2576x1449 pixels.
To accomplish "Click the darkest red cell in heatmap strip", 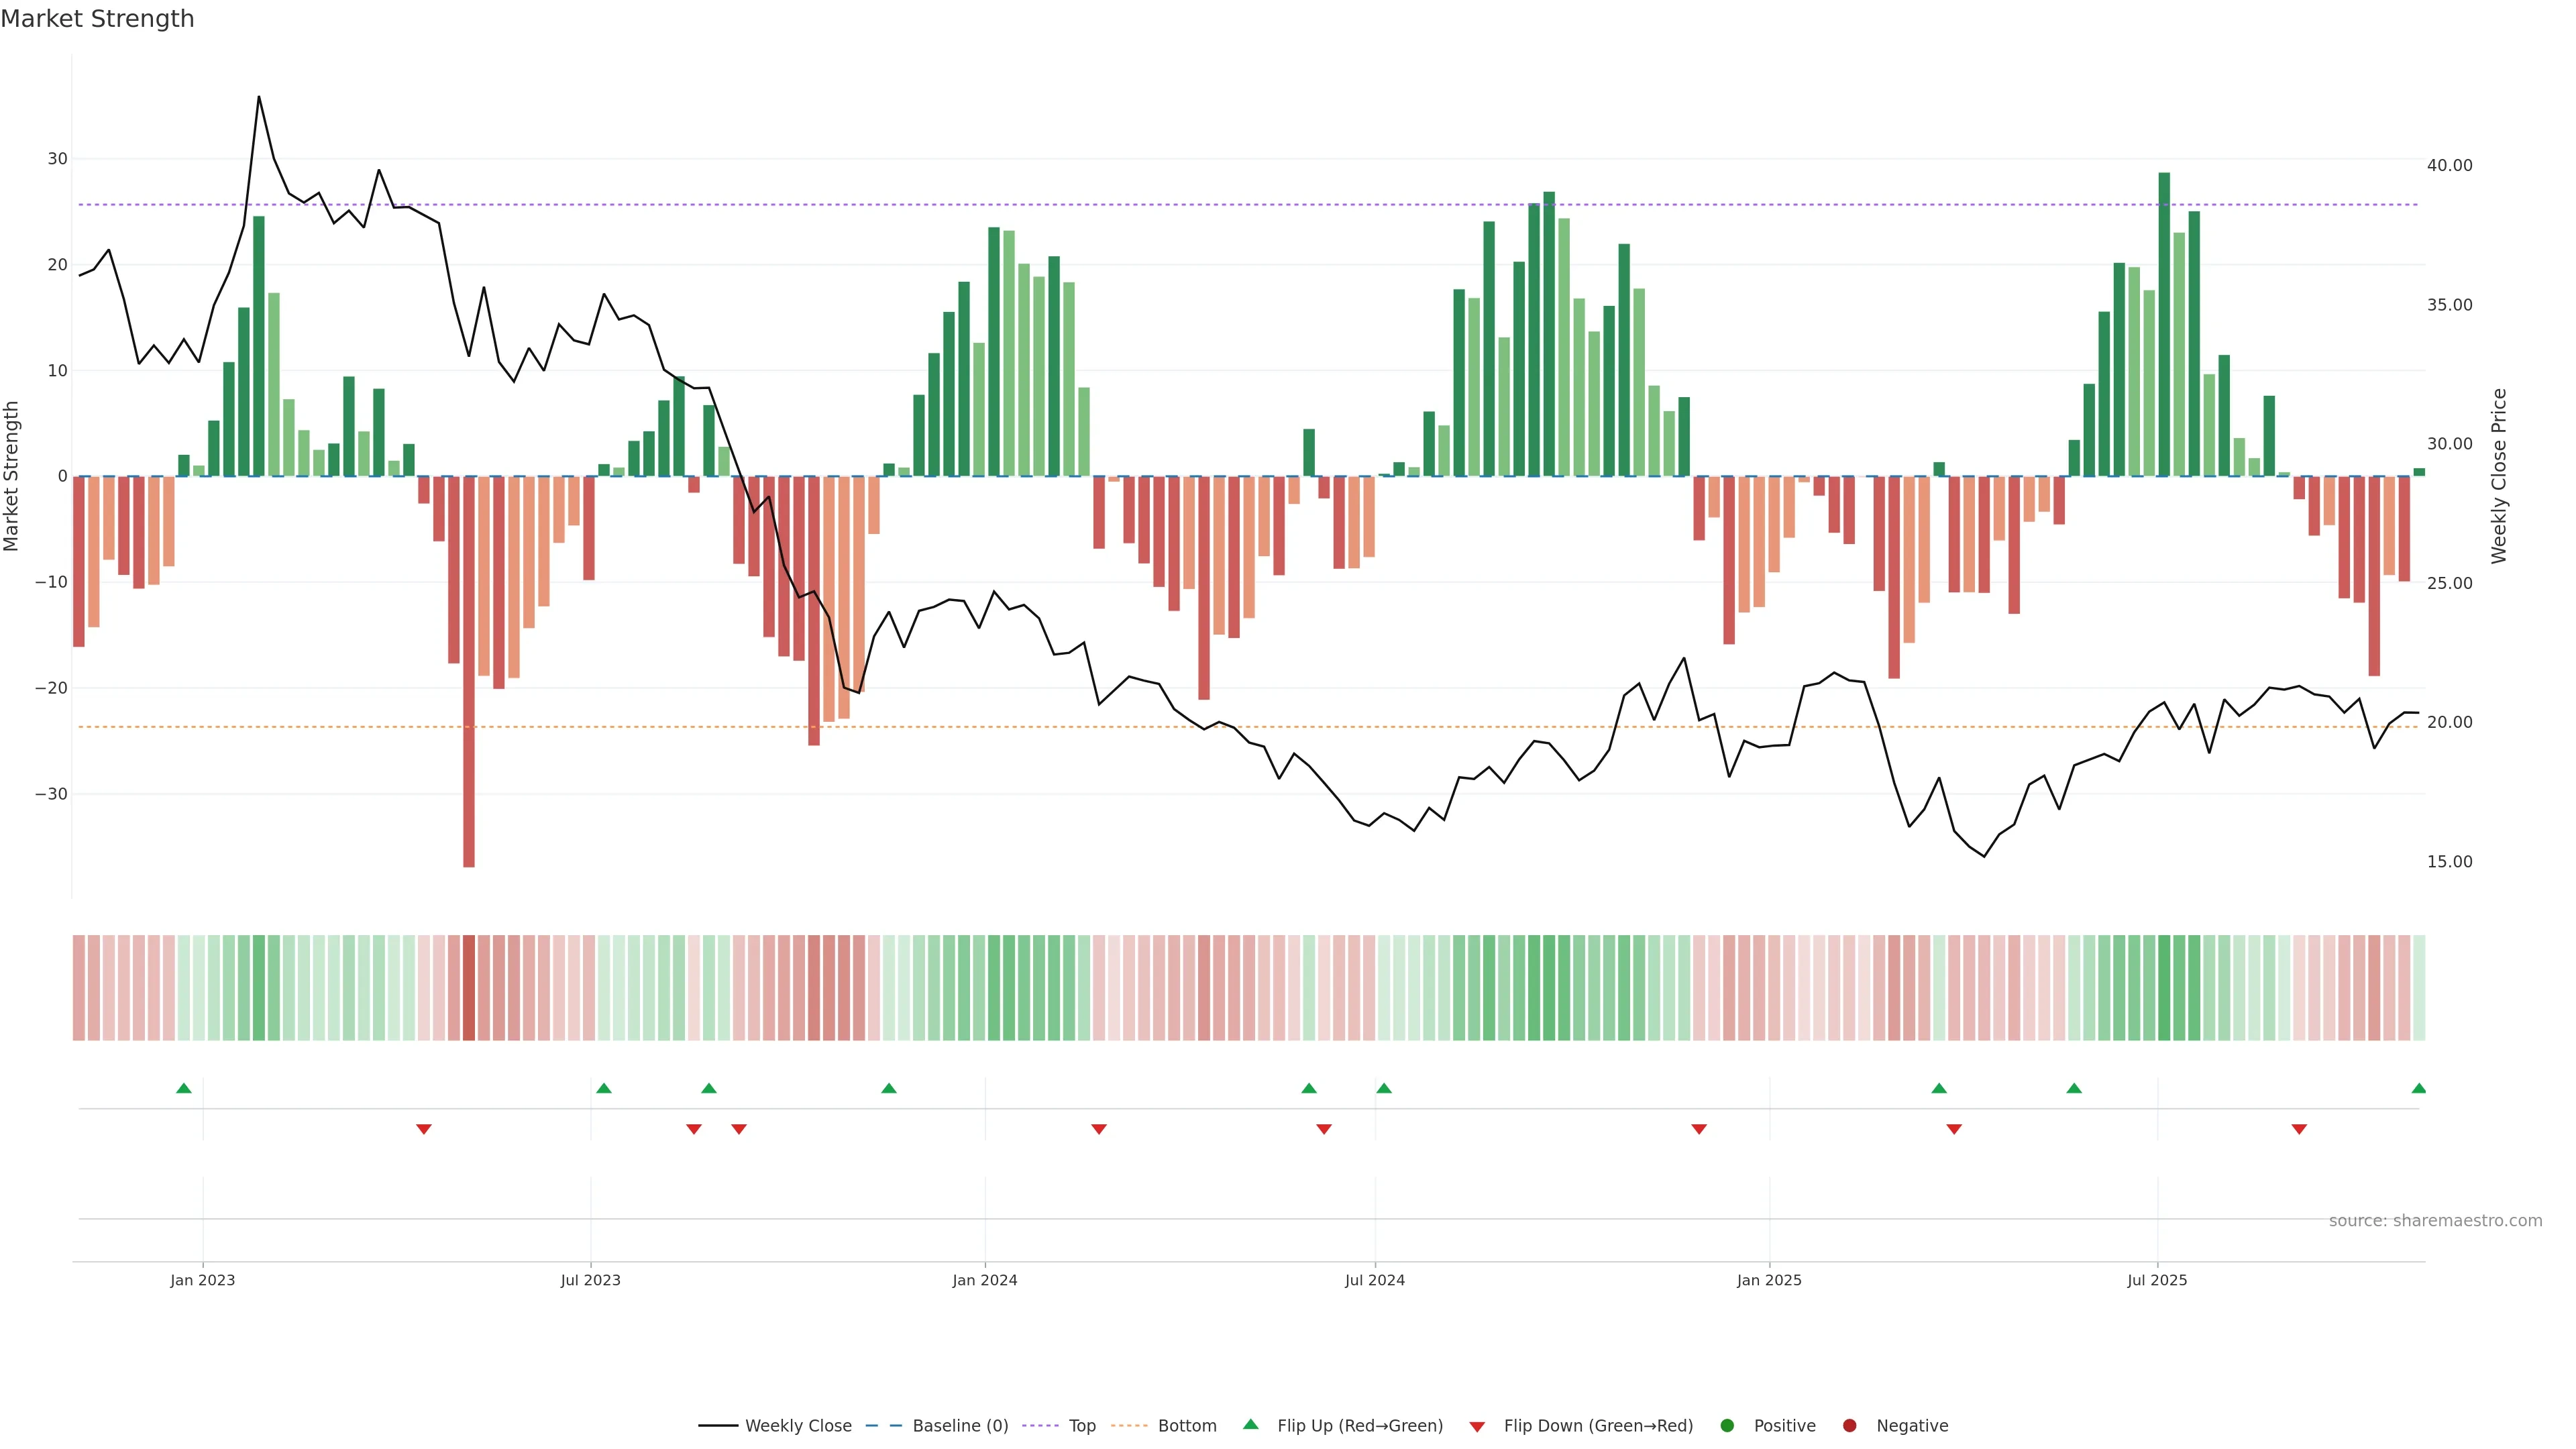I will tap(469, 988).
